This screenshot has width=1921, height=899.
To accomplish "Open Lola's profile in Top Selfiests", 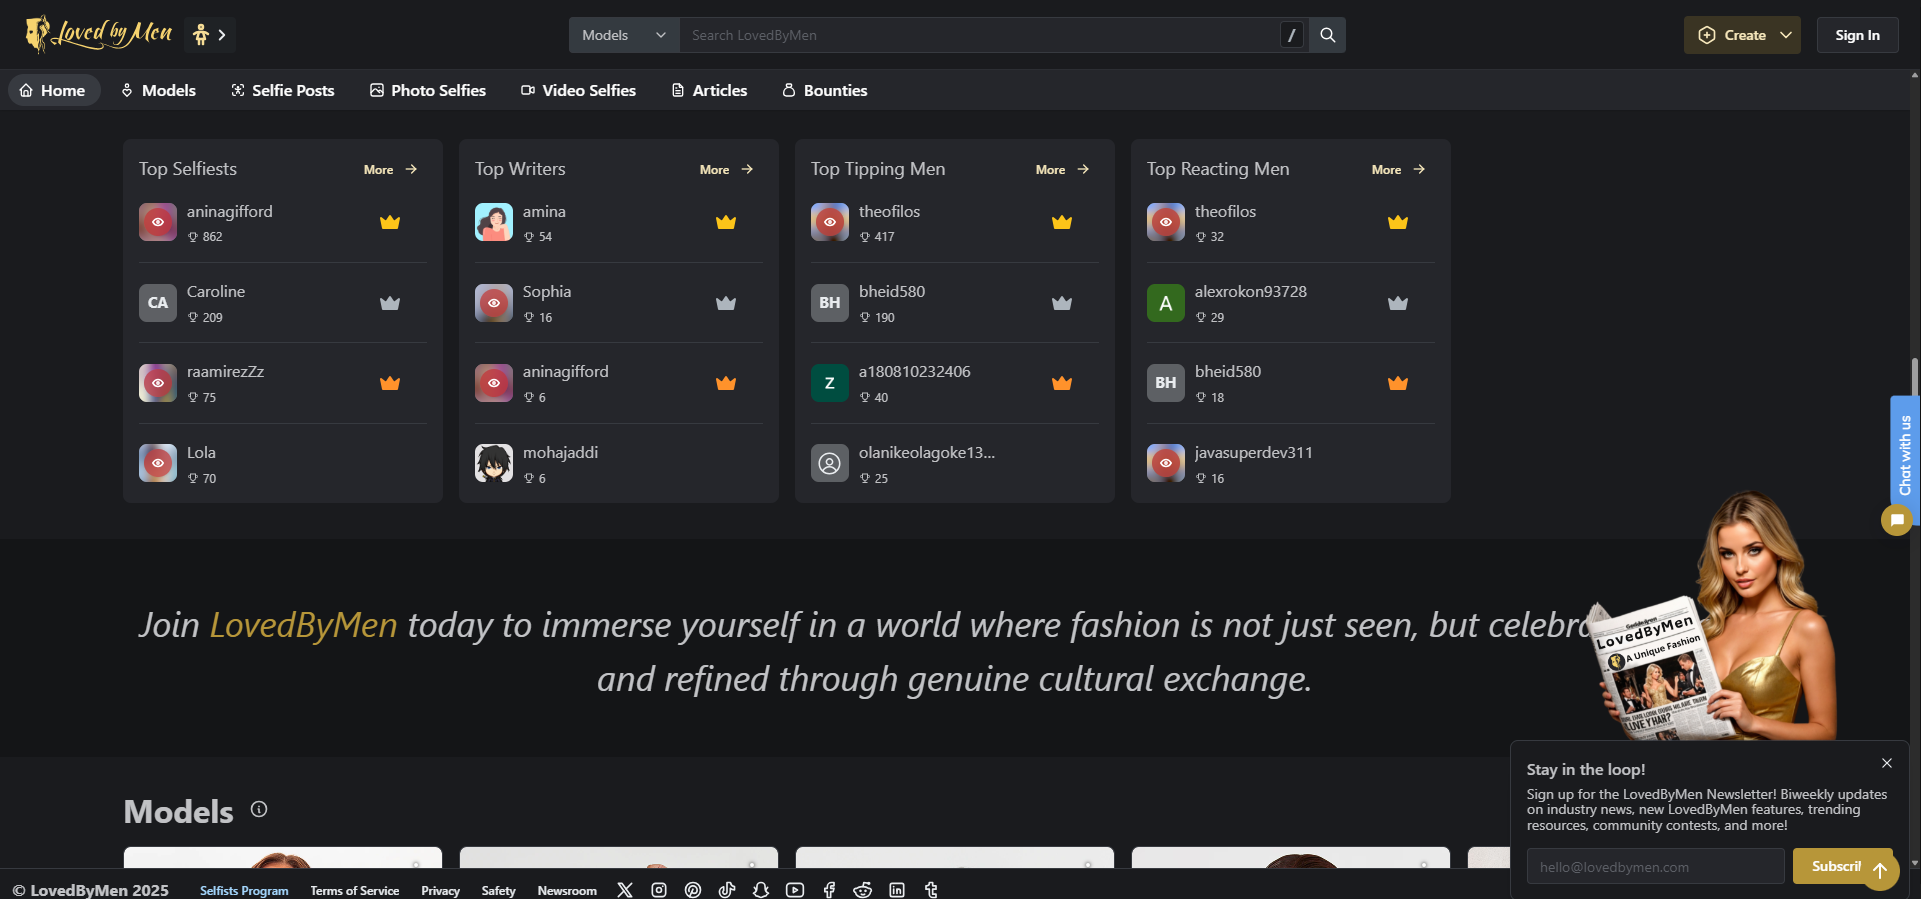I will tap(201, 453).
